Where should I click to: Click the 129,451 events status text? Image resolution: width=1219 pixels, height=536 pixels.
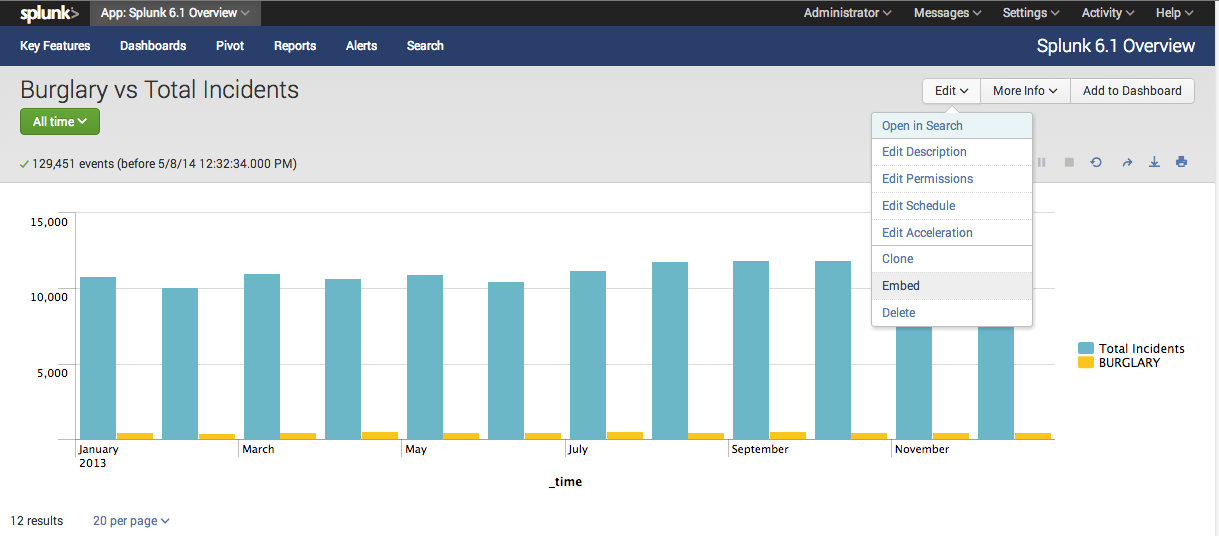[x=164, y=164]
